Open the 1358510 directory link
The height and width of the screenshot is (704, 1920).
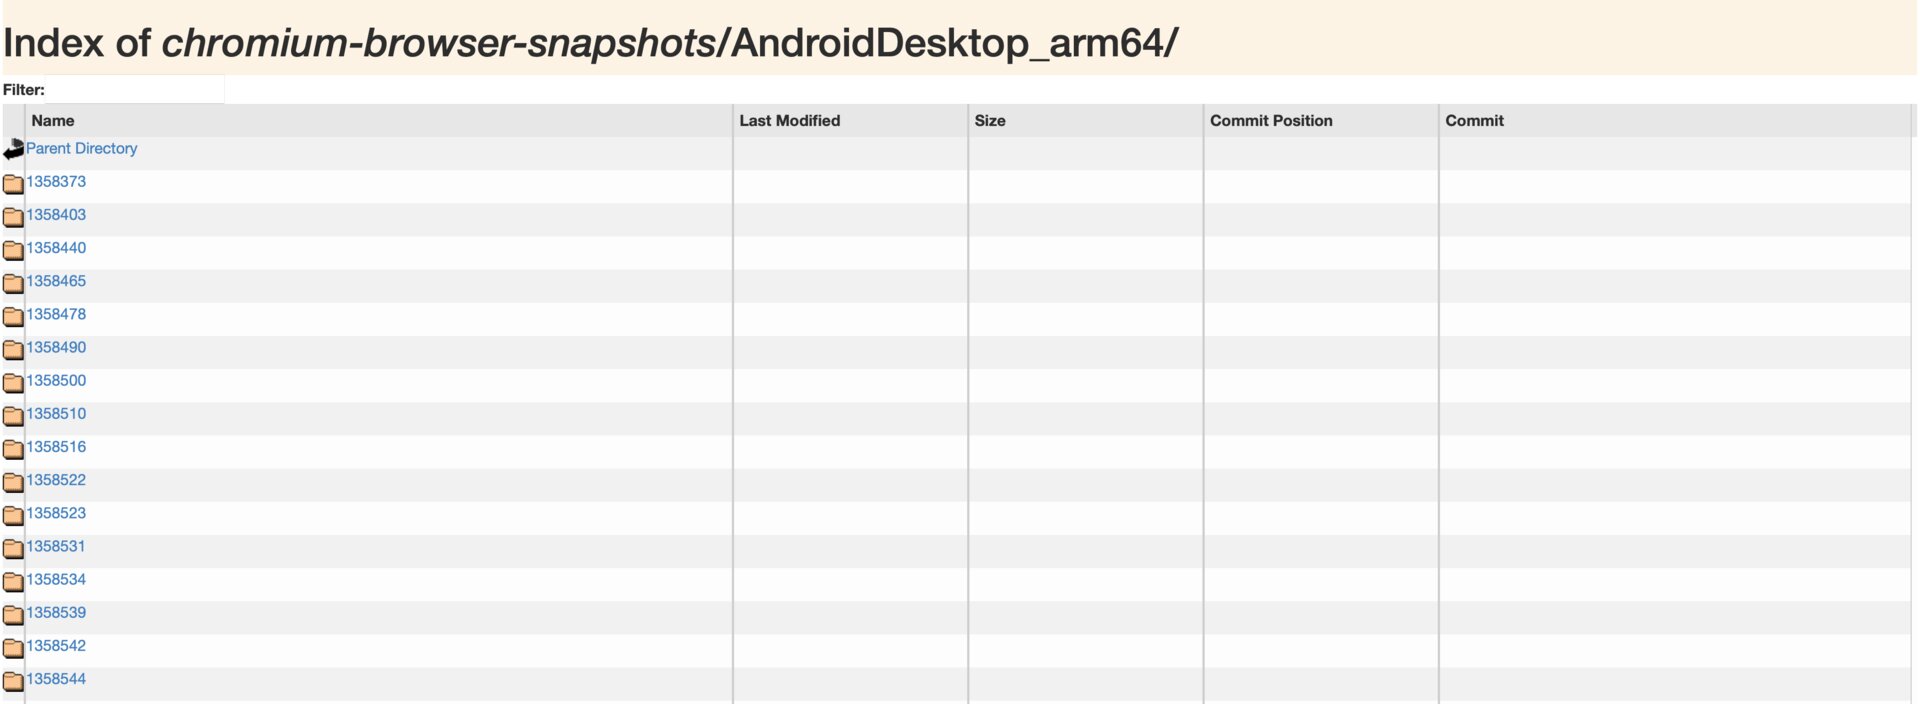56,413
